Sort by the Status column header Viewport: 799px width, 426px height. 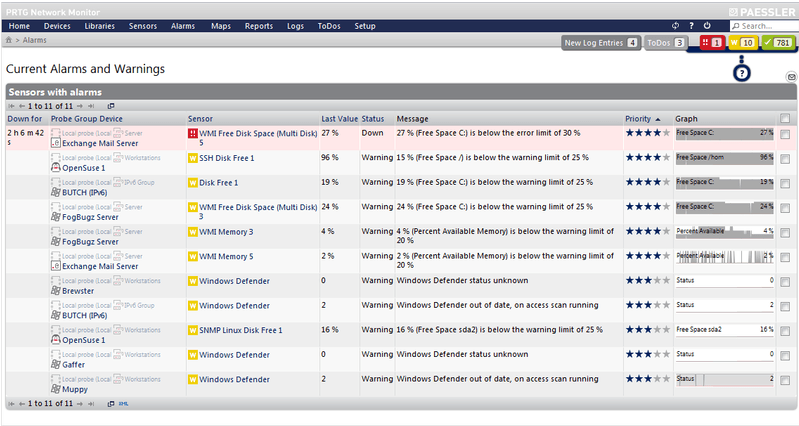pos(372,119)
